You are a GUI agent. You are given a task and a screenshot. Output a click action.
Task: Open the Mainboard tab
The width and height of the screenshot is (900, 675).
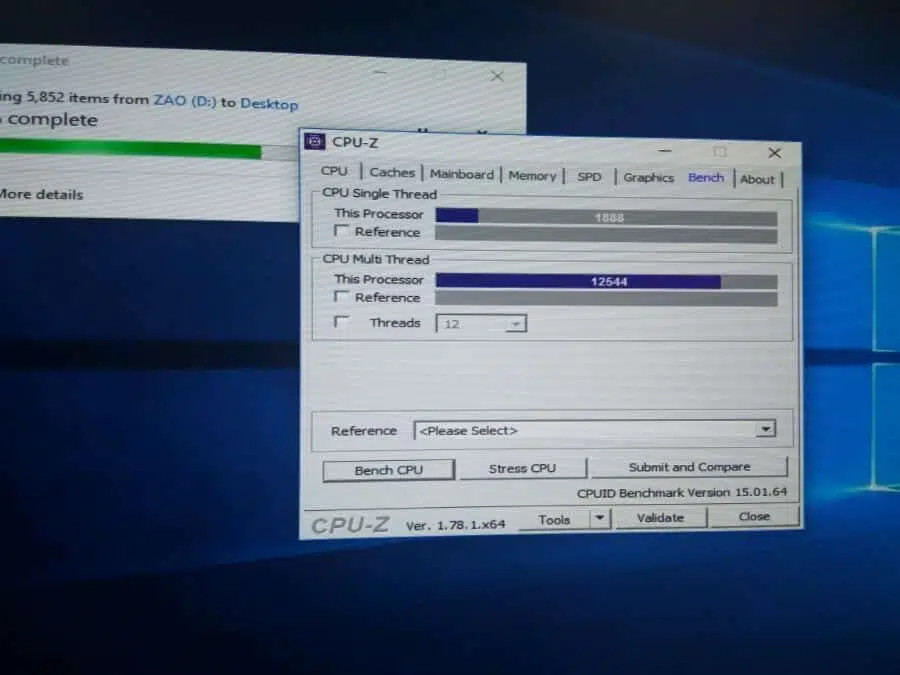461,174
